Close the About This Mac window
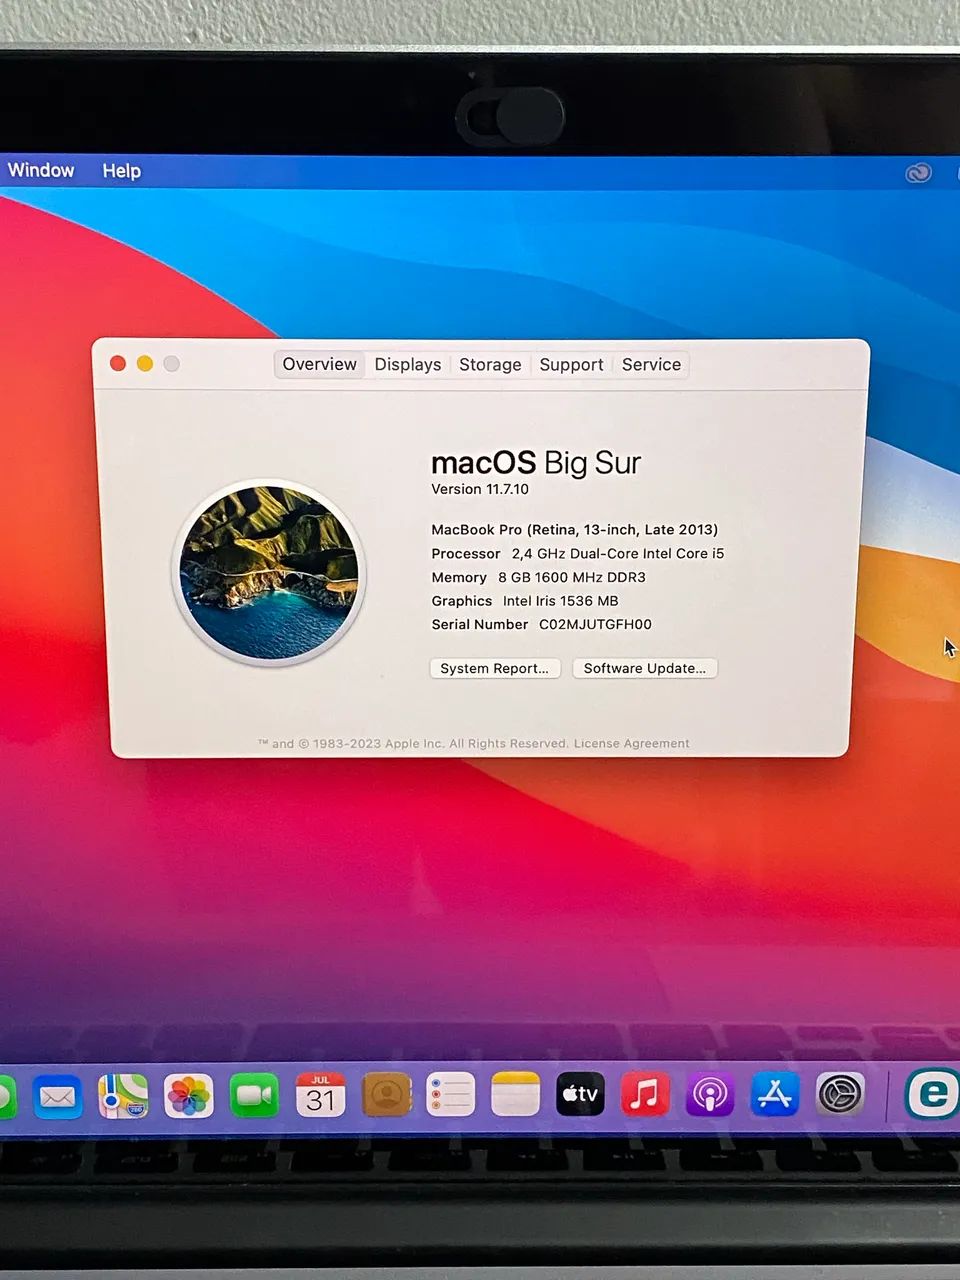 coord(118,363)
